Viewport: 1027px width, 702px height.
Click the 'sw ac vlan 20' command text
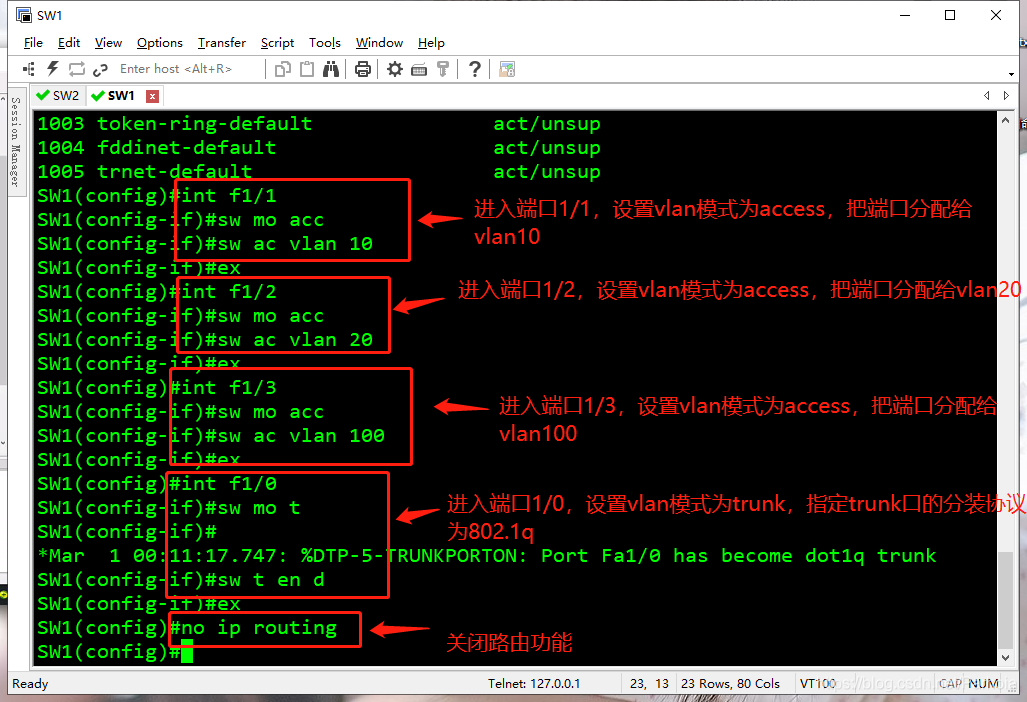coord(295,339)
